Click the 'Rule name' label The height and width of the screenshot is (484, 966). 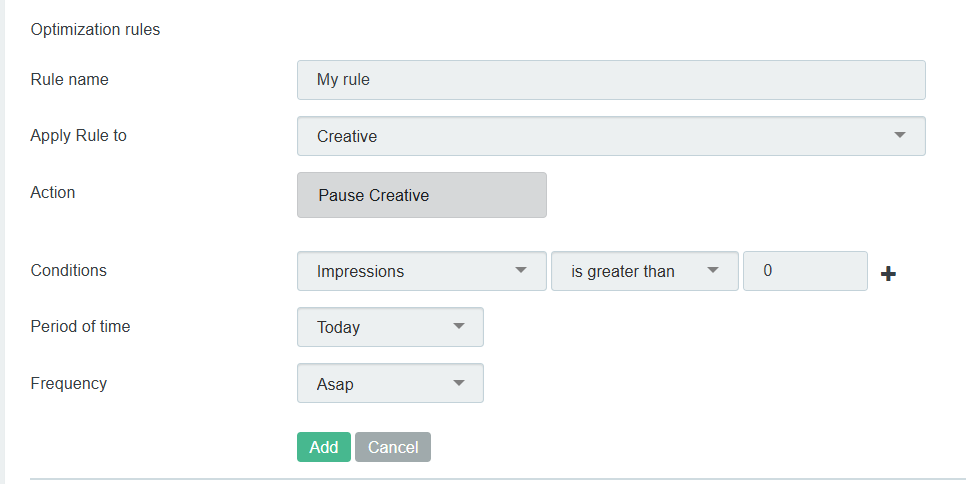[x=69, y=79]
